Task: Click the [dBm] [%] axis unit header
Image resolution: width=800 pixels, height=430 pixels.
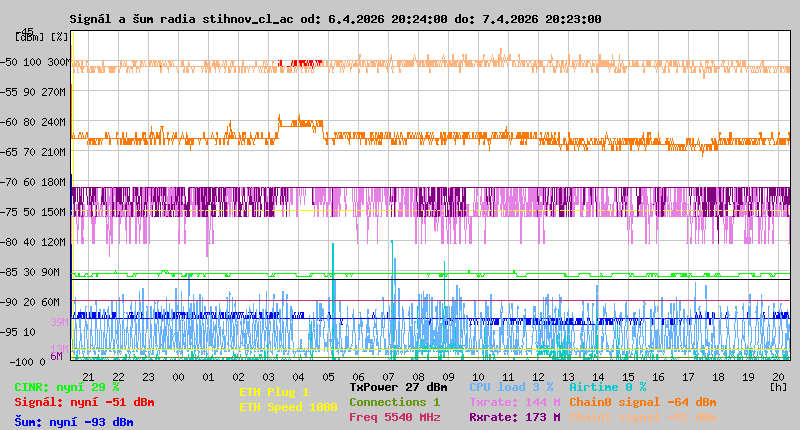Action: (42, 37)
